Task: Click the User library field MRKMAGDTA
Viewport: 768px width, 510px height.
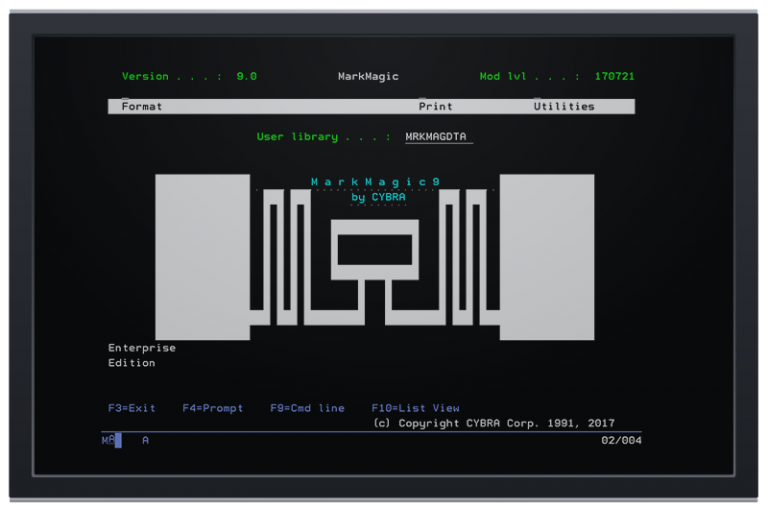Action: 438,137
